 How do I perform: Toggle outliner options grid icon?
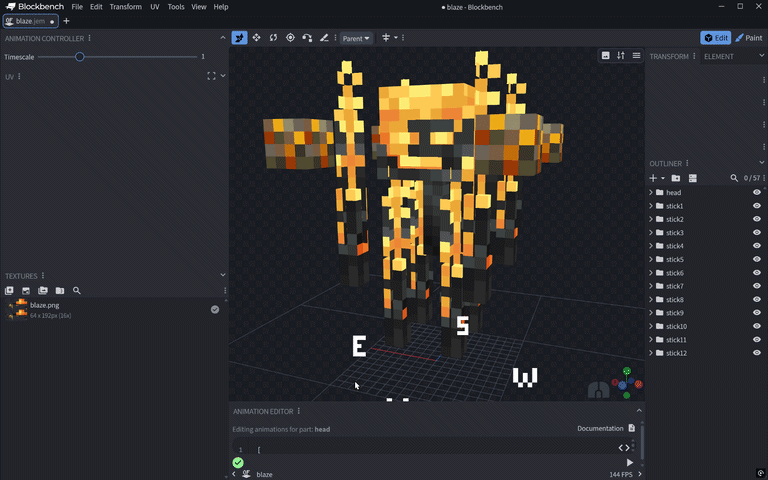[x=693, y=178]
